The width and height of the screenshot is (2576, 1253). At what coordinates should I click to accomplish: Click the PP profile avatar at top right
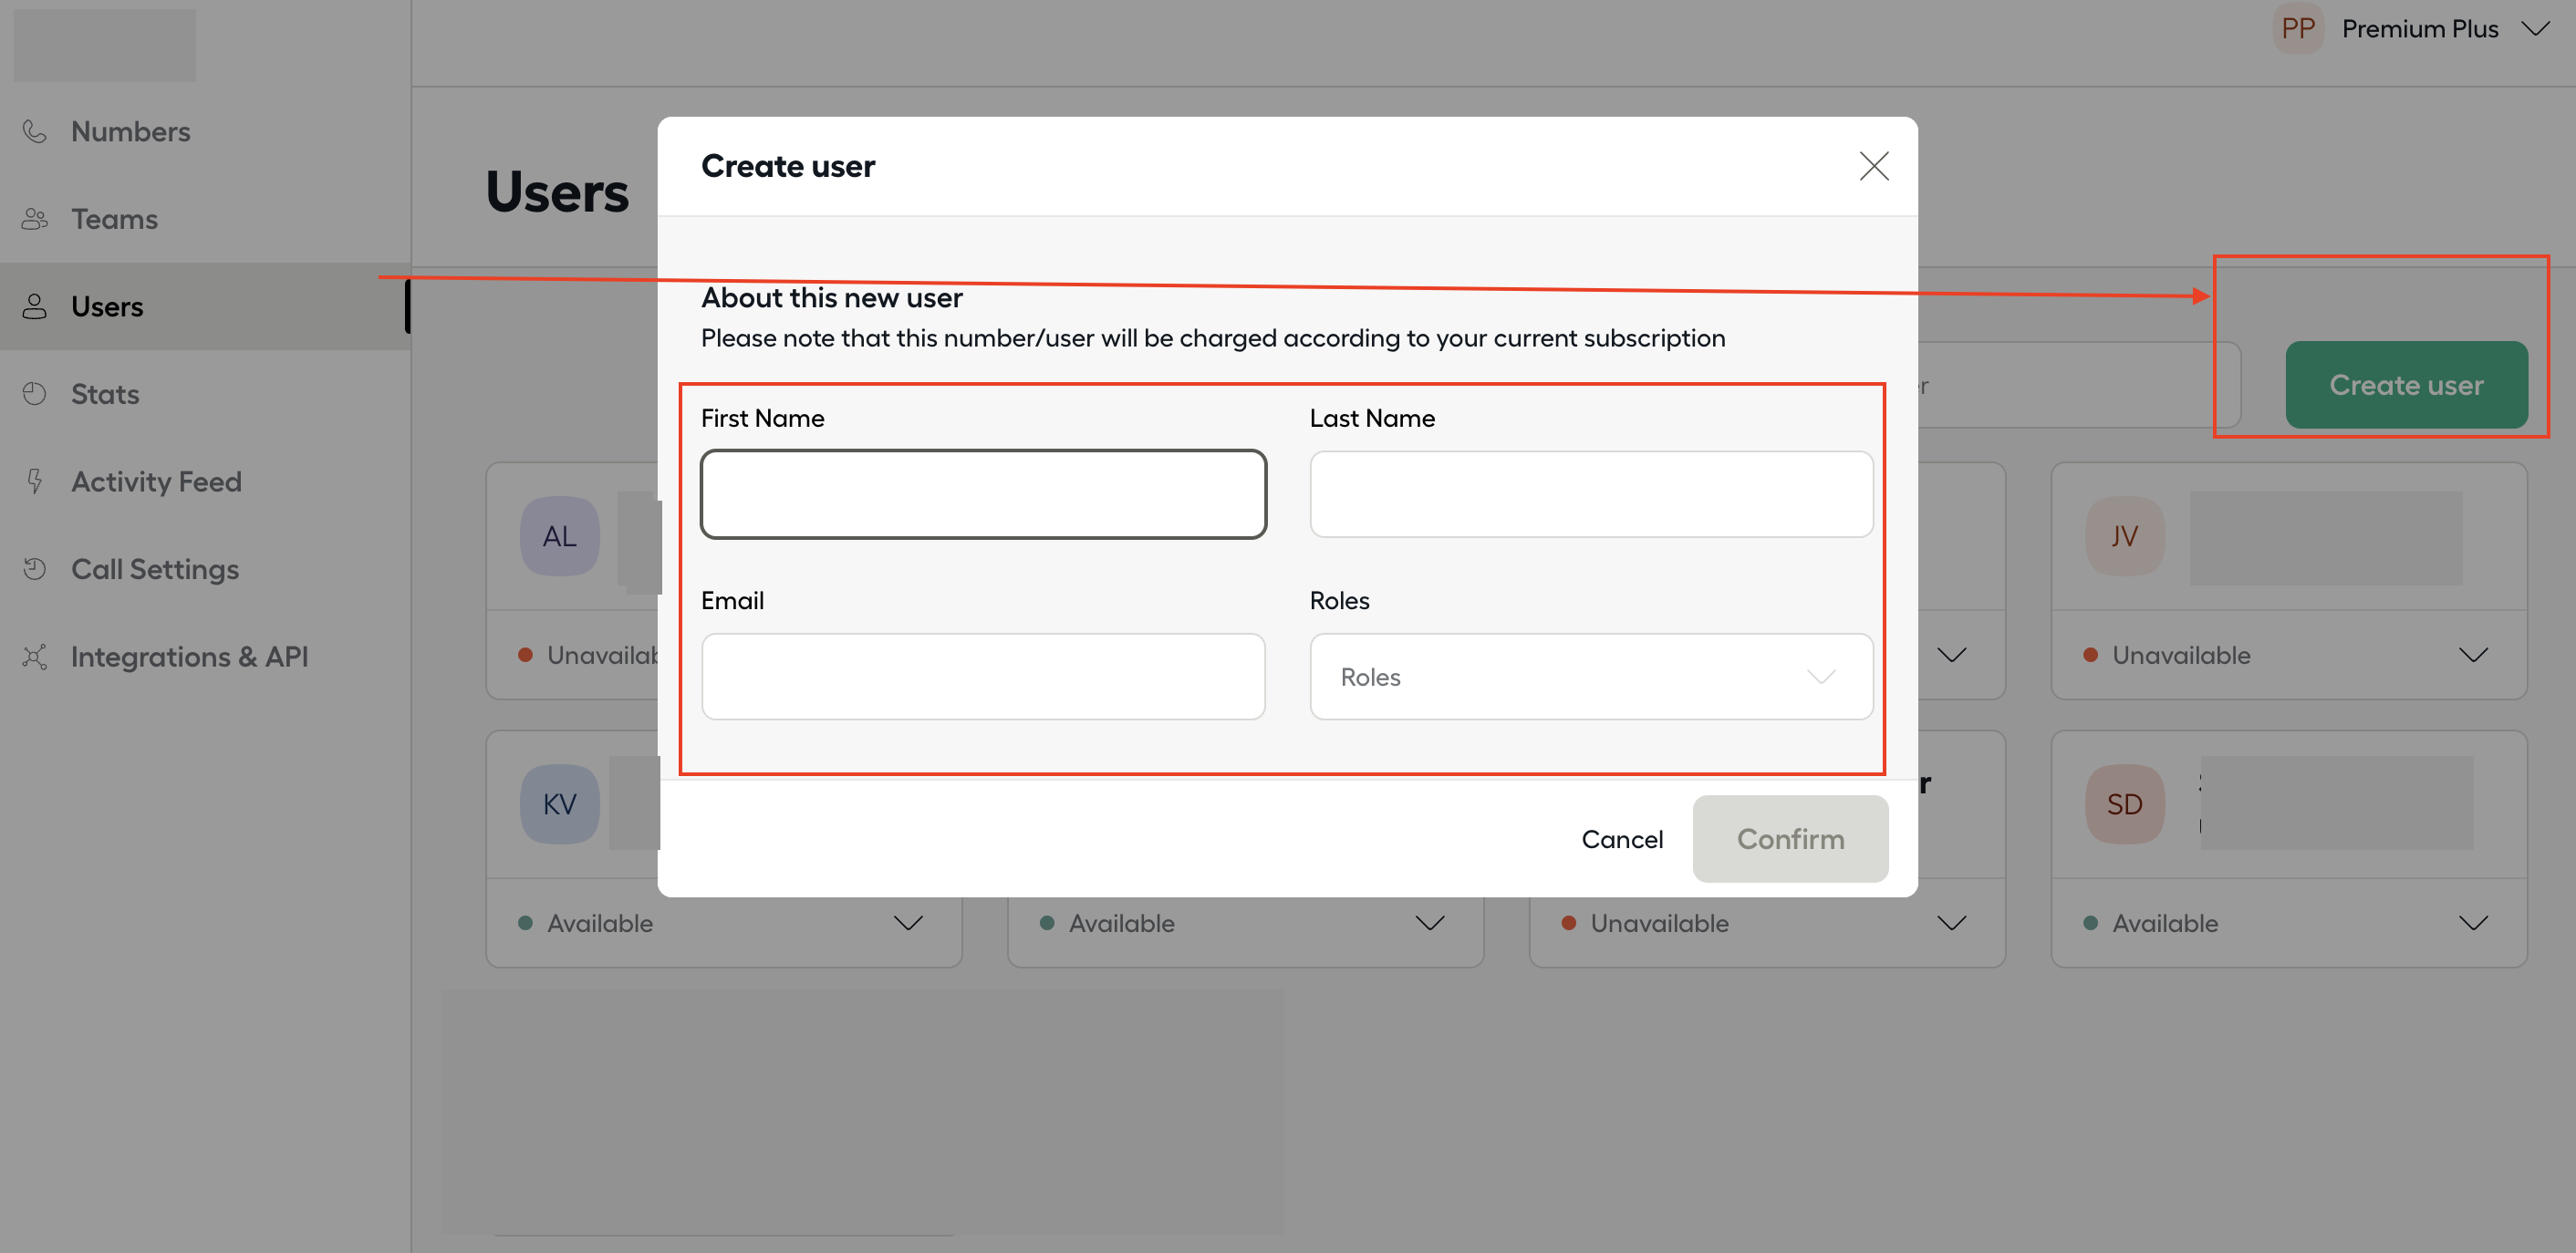pyautogui.click(x=2297, y=28)
